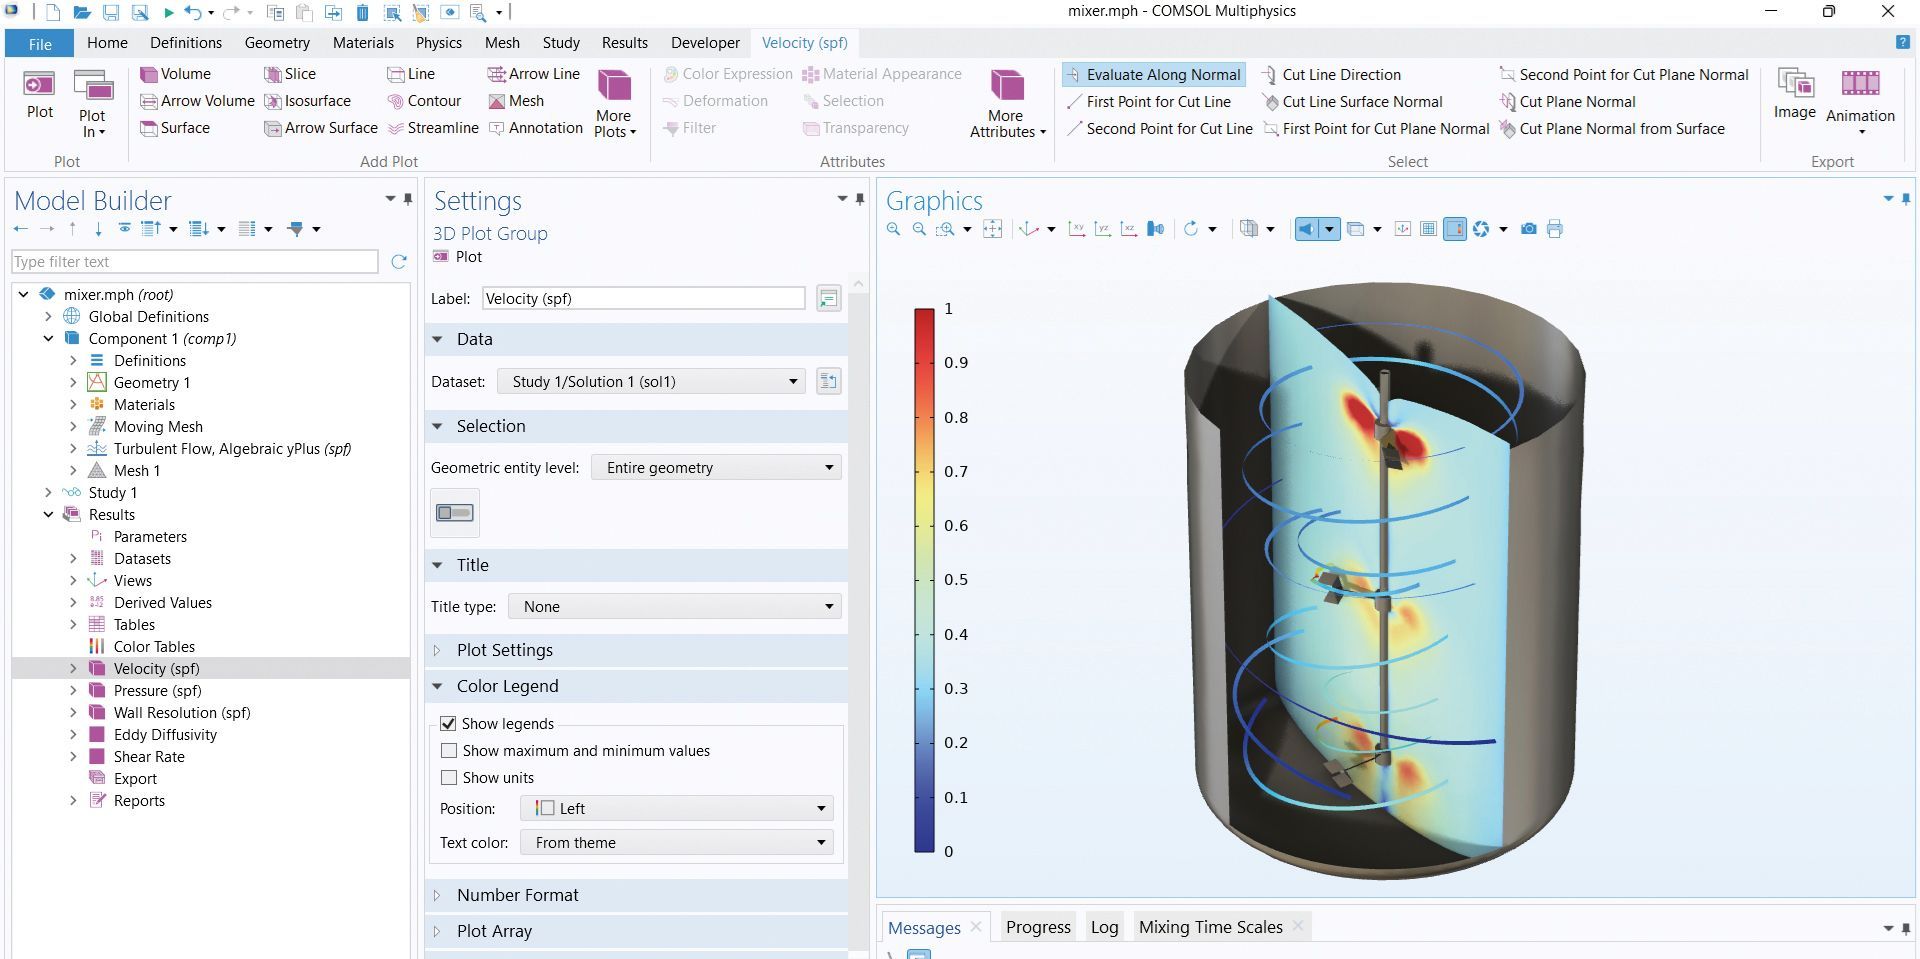Check the Show units option
This screenshot has width=1920, height=959.
click(449, 777)
